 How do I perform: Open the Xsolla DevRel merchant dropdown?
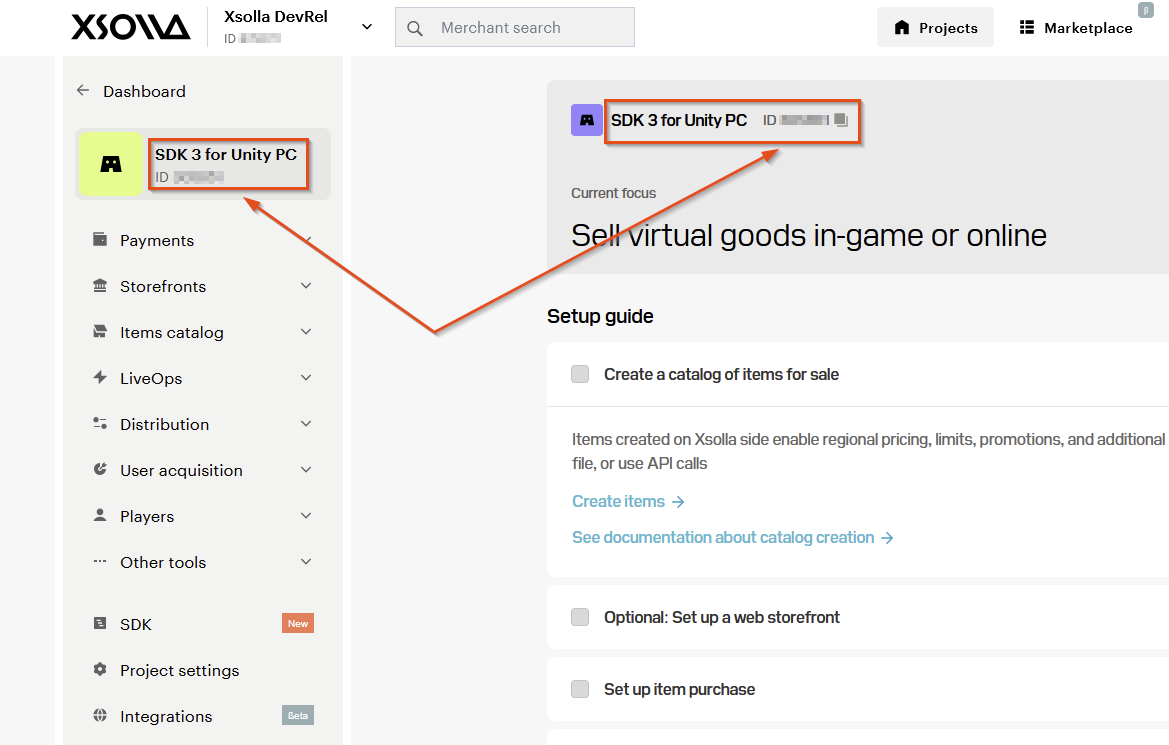click(x=367, y=27)
